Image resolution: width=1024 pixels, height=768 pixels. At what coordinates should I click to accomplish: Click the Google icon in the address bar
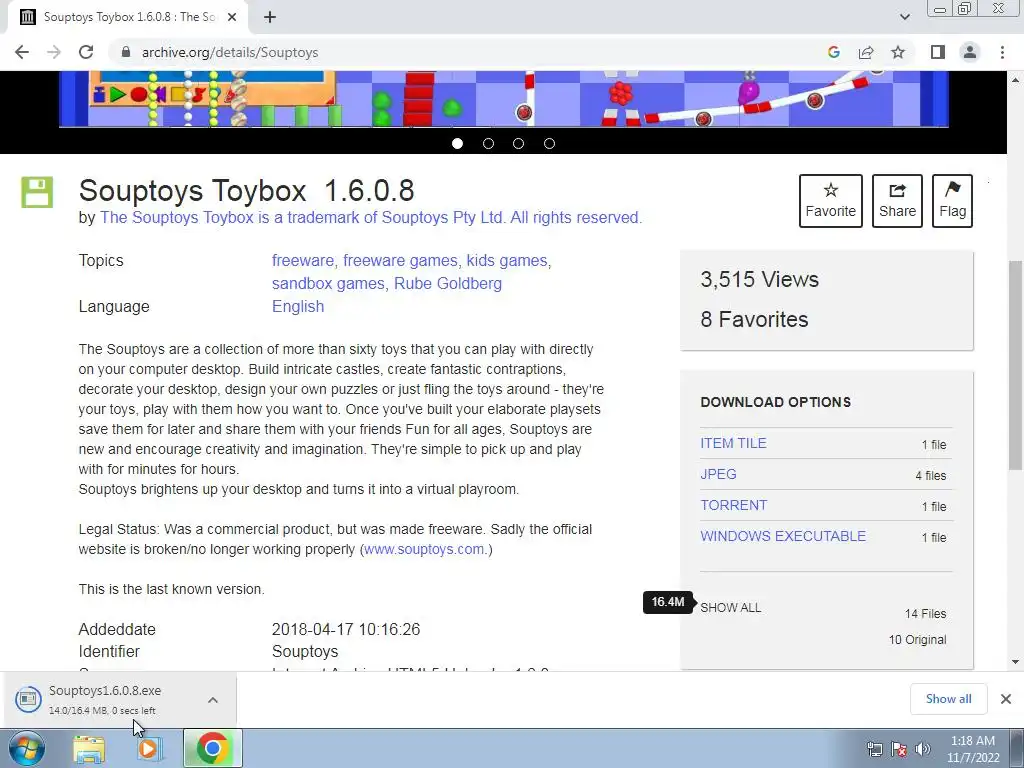point(833,52)
